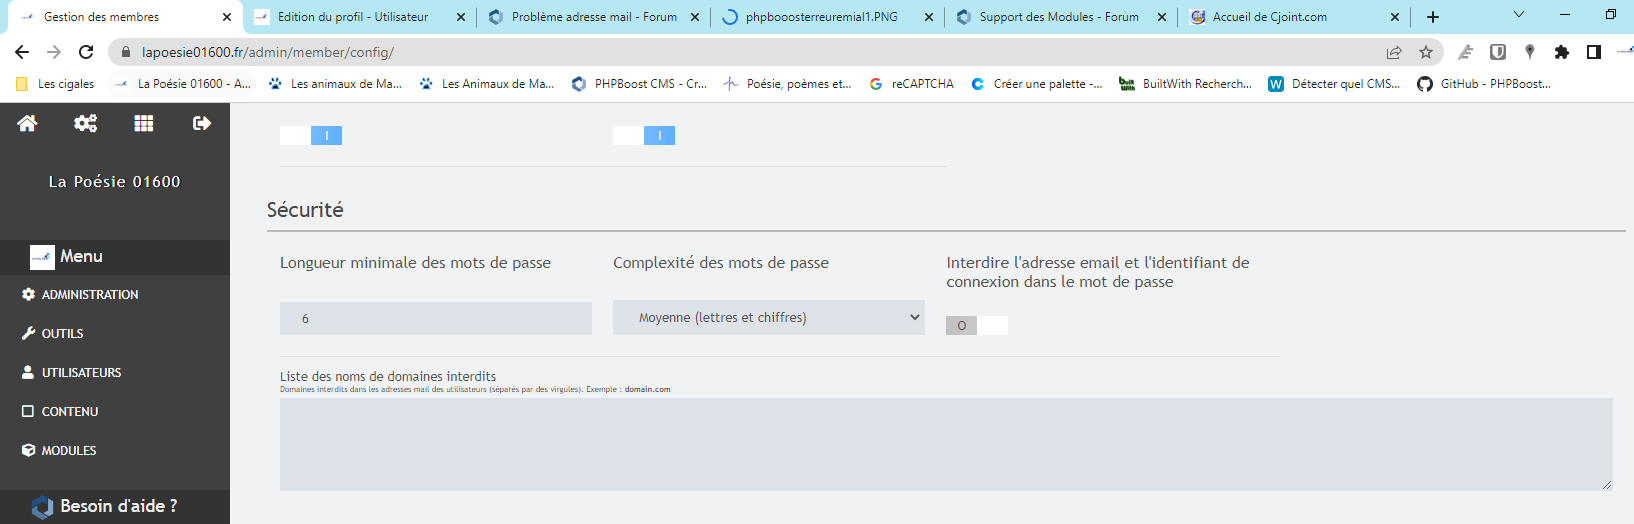View site security padlock information
This screenshot has height=524, width=1634.
pyautogui.click(x=125, y=52)
